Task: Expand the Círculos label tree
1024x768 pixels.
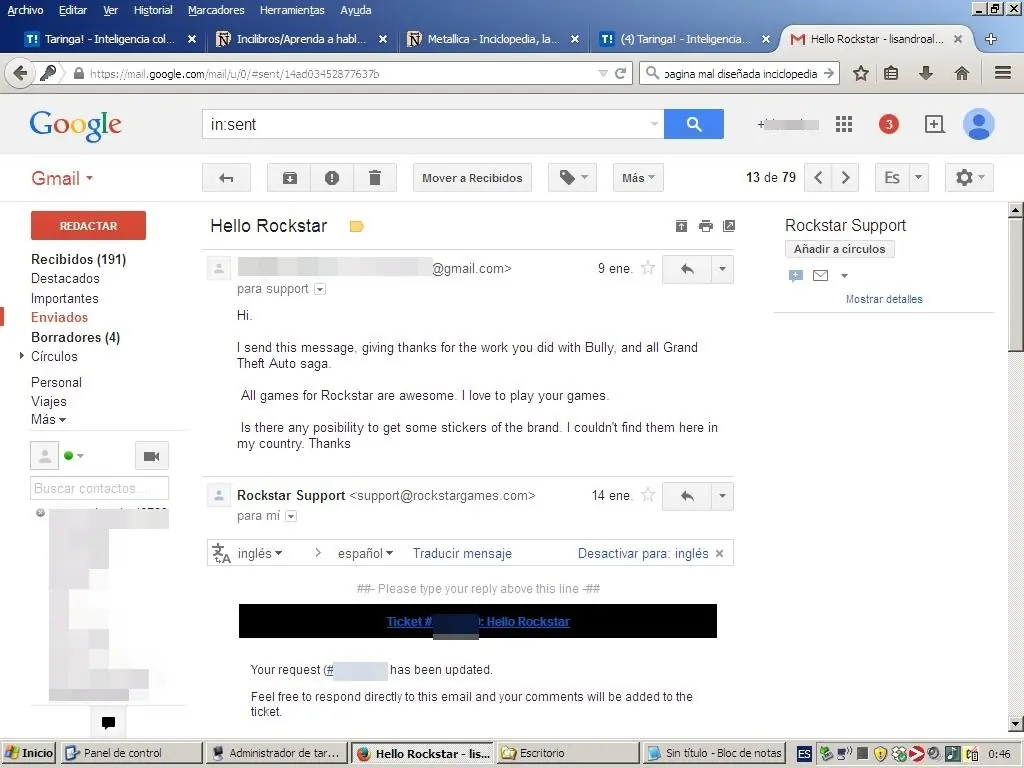Action: click(22, 356)
